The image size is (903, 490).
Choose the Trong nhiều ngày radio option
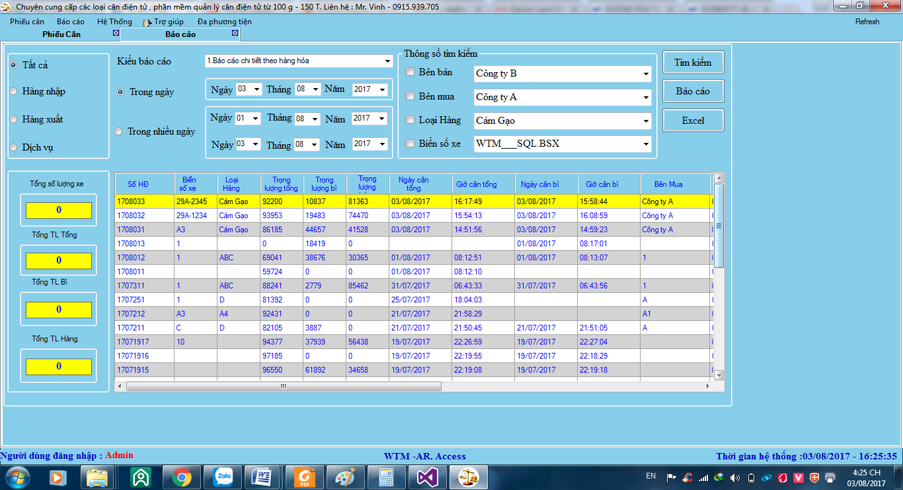(119, 131)
